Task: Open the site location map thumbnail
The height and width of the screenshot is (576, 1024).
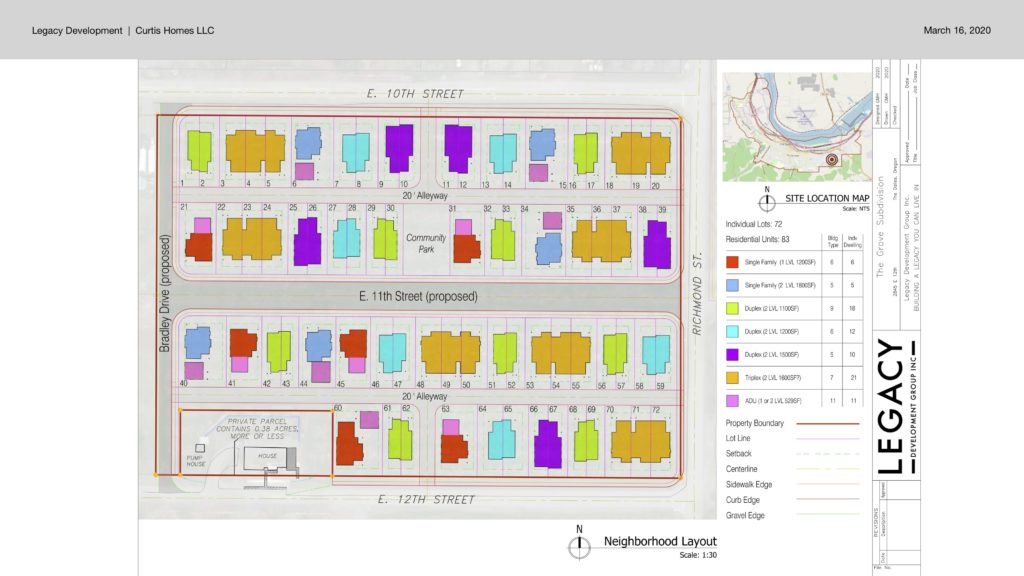Action: pos(797,127)
